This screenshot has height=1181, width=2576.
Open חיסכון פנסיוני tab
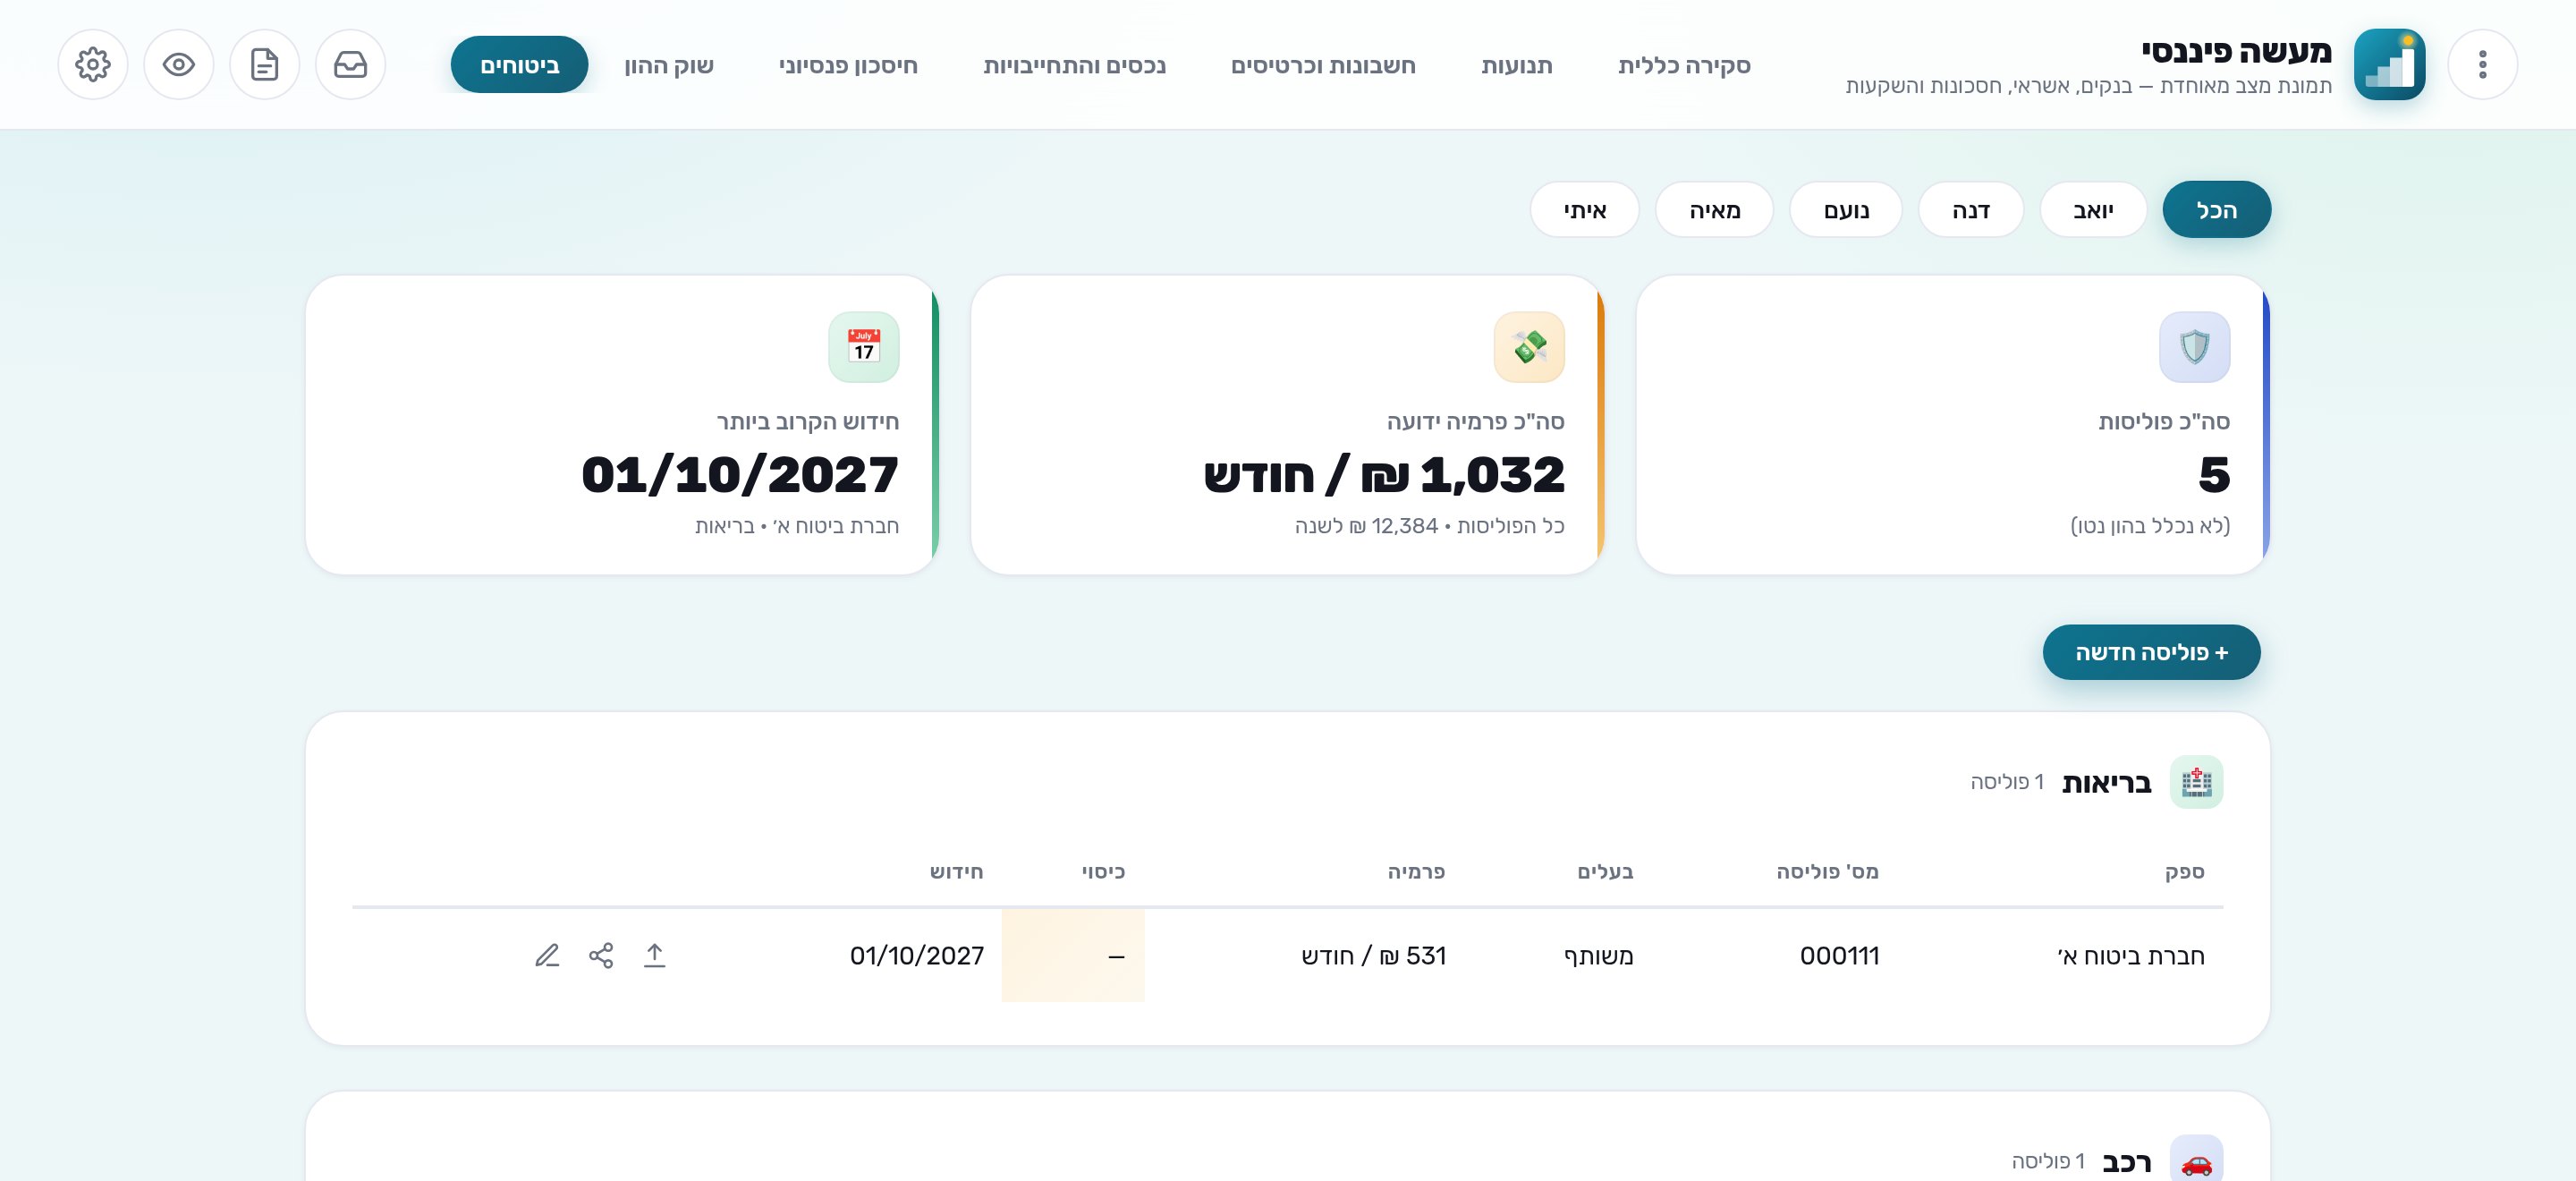click(x=848, y=65)
